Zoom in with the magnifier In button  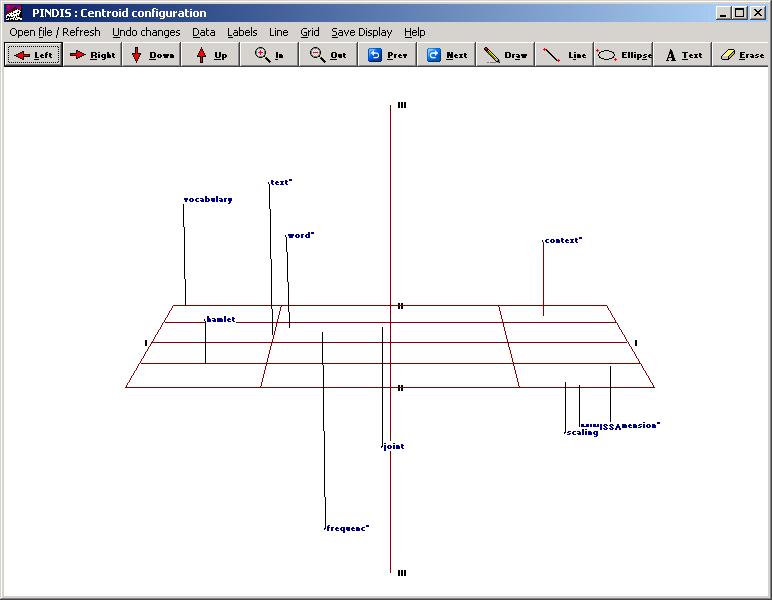(269, 55)
